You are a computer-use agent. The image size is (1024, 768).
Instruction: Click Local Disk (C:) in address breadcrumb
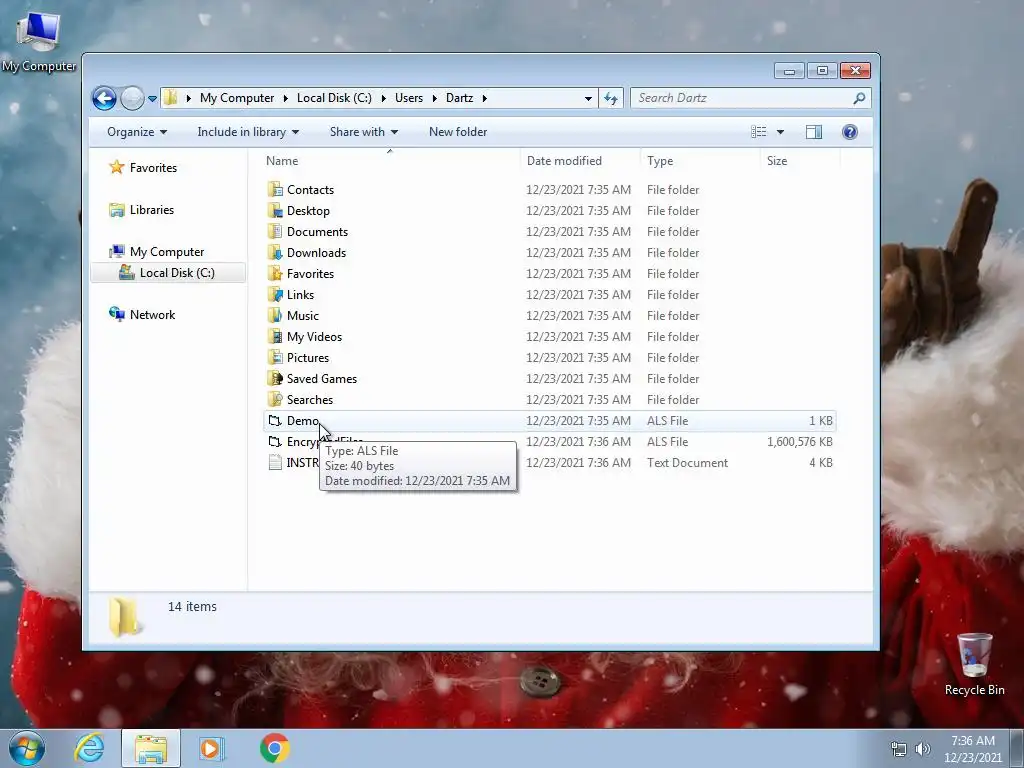click(334, 98)
